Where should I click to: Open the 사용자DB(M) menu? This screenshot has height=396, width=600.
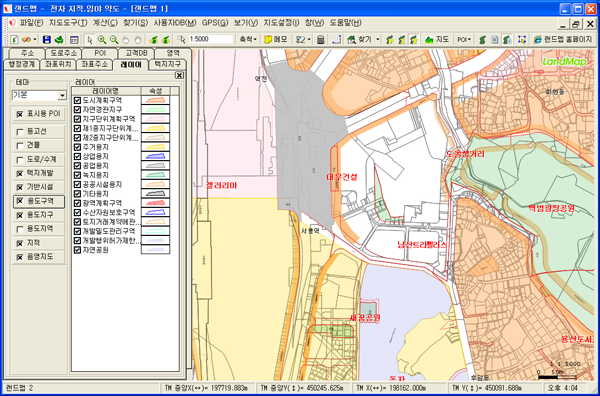pyautogui.click(x=175, y=23)
